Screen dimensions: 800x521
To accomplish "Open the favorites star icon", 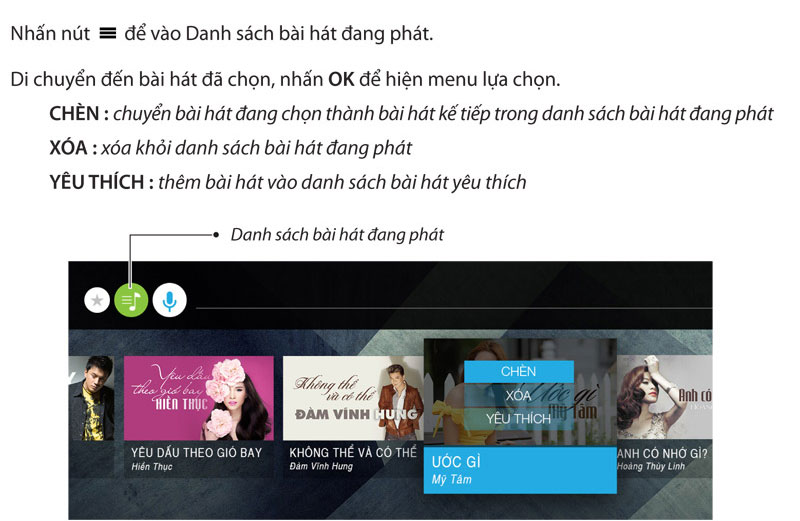I will point(97,301).
